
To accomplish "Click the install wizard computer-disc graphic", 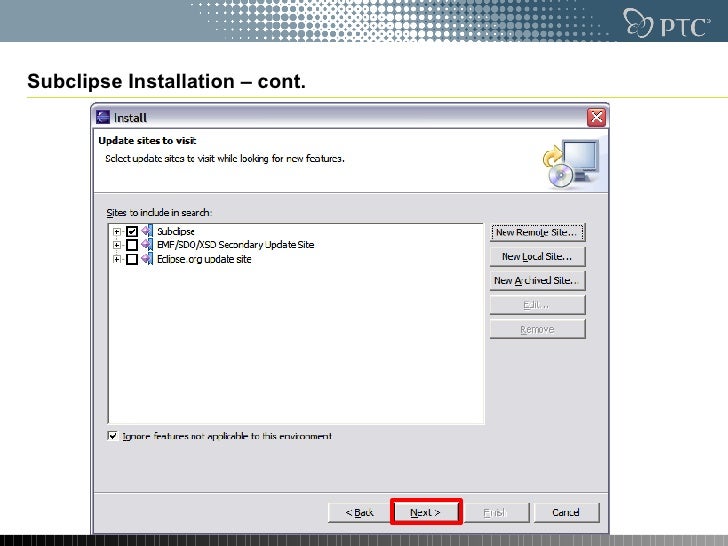I will 571,164.
